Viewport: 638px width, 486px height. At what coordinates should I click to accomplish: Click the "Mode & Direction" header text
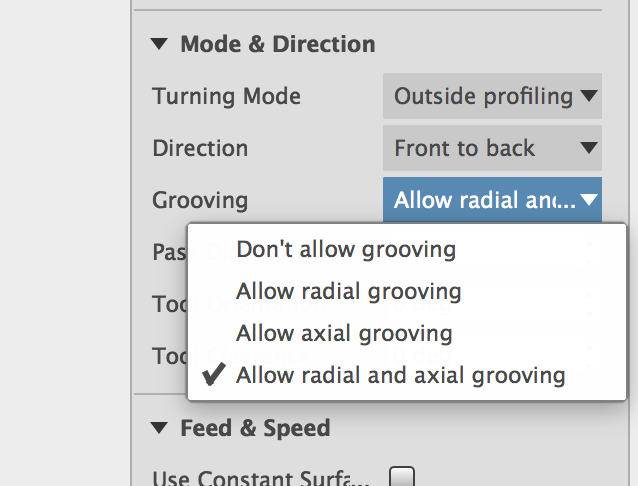pos(278,44)
